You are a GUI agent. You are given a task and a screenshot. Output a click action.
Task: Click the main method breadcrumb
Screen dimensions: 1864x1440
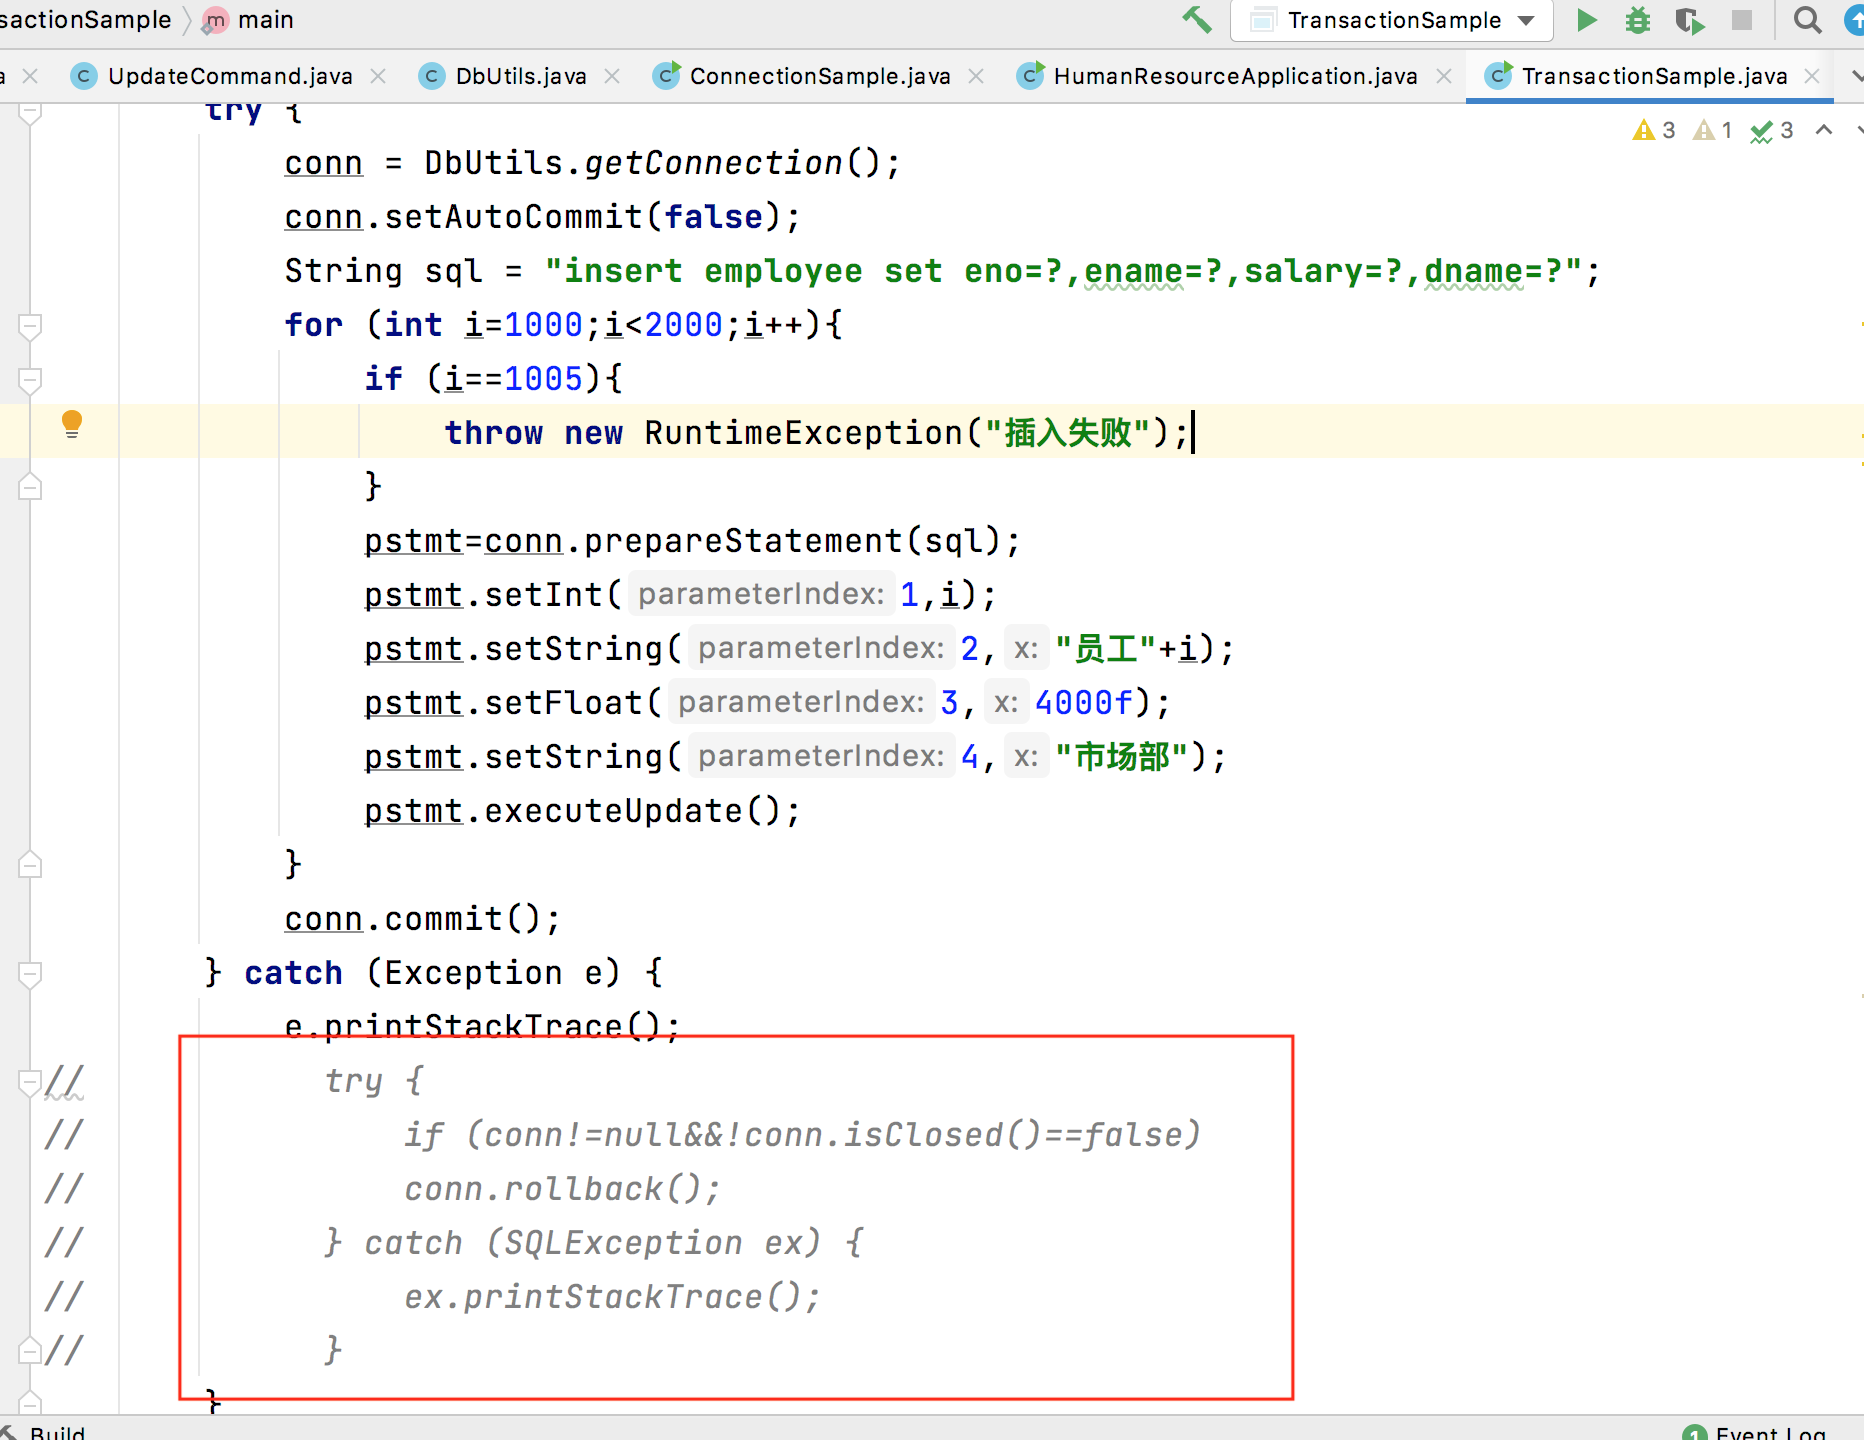click(248, 20)
